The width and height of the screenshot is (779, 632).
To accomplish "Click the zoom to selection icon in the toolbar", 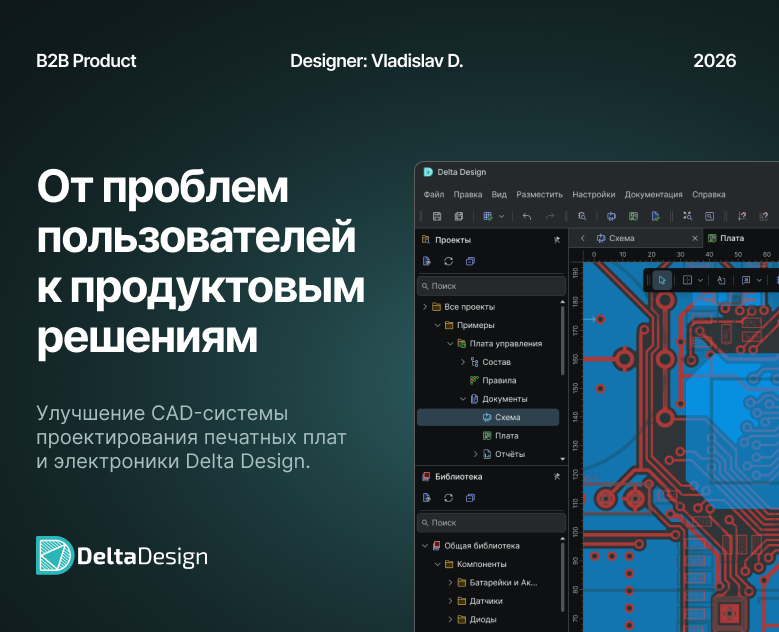I will click(x=687, y=216).
